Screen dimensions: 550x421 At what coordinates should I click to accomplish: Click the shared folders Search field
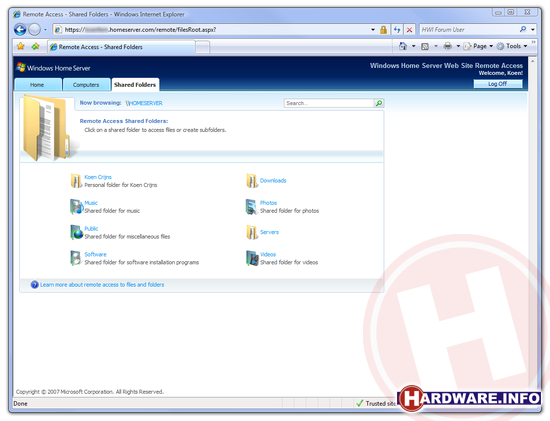point(329,103)
